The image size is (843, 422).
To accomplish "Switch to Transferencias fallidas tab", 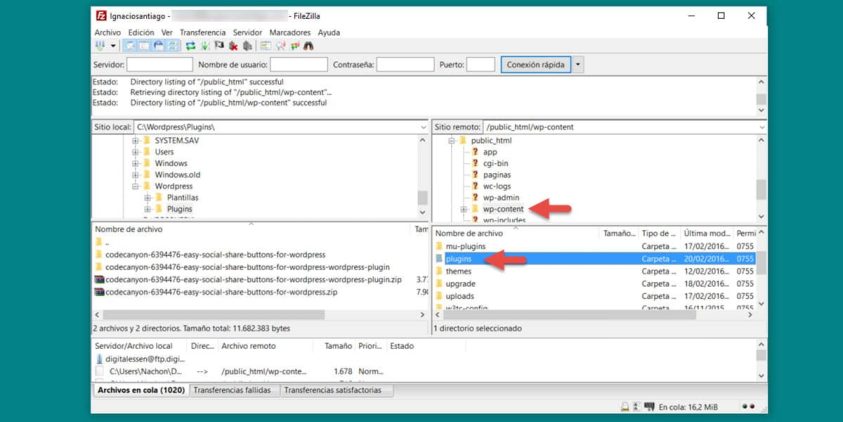I will pyautogui.click(x=232, y=390).
